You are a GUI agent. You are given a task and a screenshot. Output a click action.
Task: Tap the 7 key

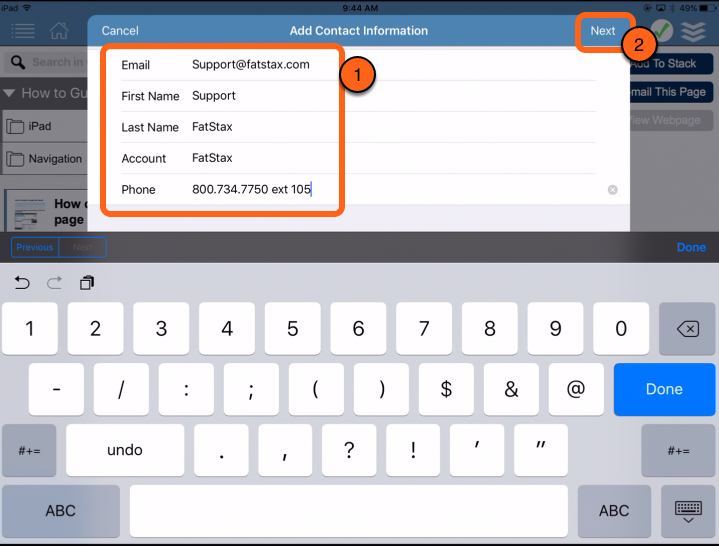point(424,329)
